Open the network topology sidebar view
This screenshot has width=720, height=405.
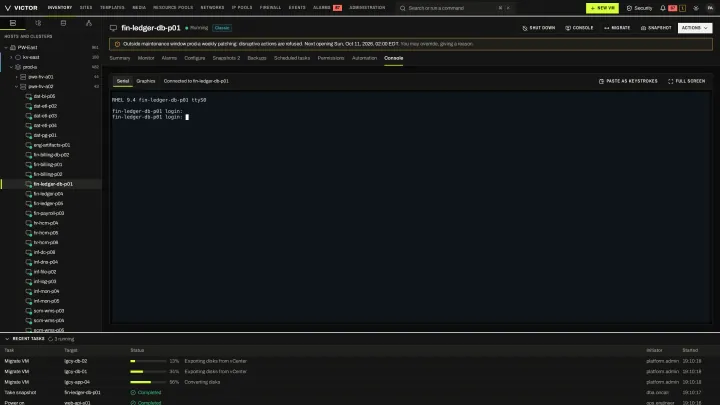(89, 23)
